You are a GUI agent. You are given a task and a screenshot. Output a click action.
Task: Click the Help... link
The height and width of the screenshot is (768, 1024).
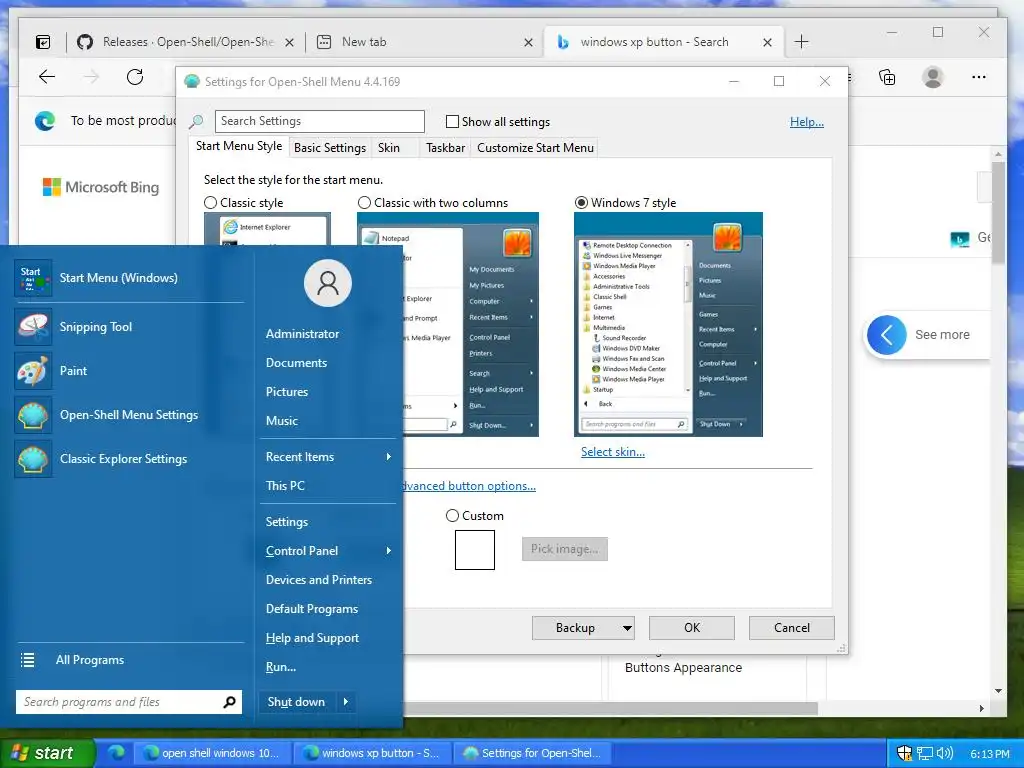point(807,122)
